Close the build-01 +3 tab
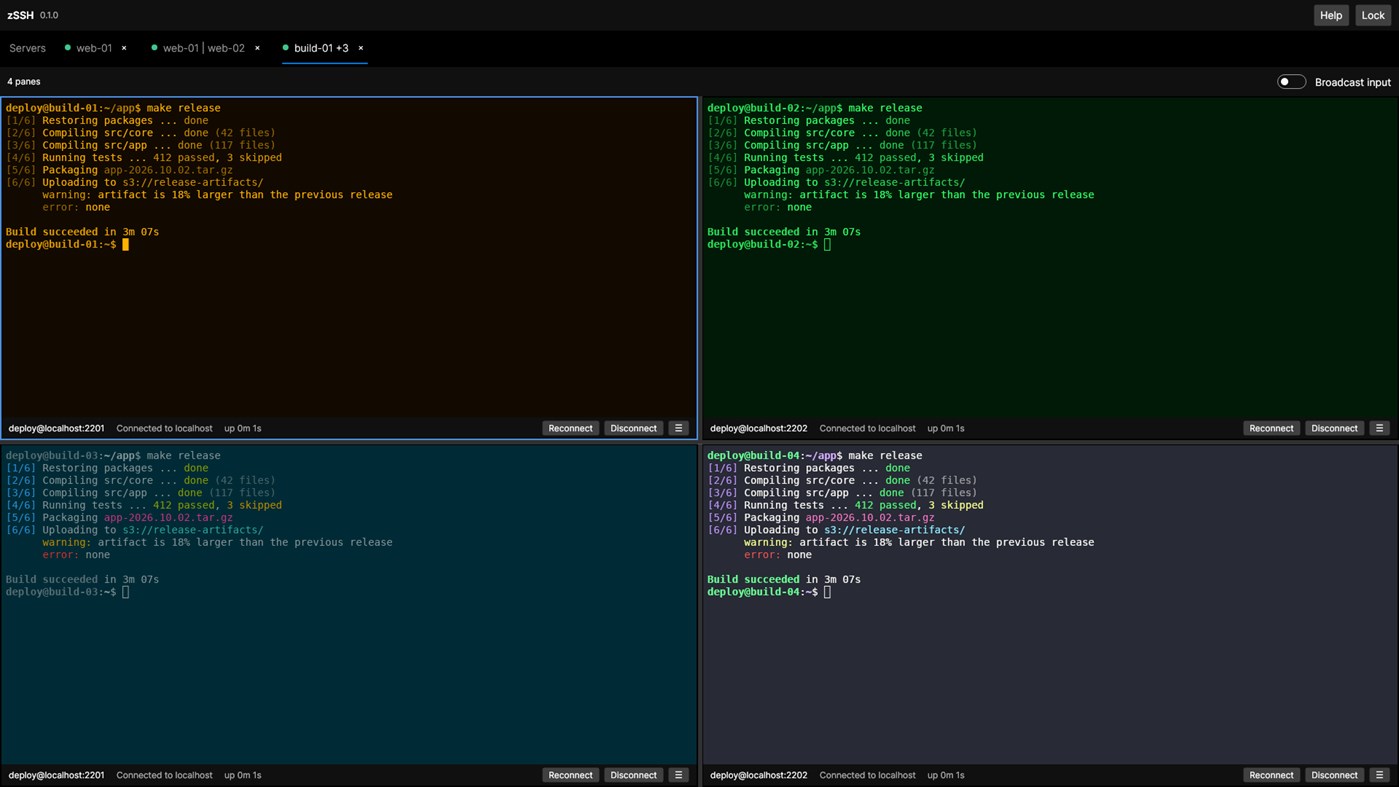The height and width of the screenshot is (787, 1399). click(x=361, y=48)
